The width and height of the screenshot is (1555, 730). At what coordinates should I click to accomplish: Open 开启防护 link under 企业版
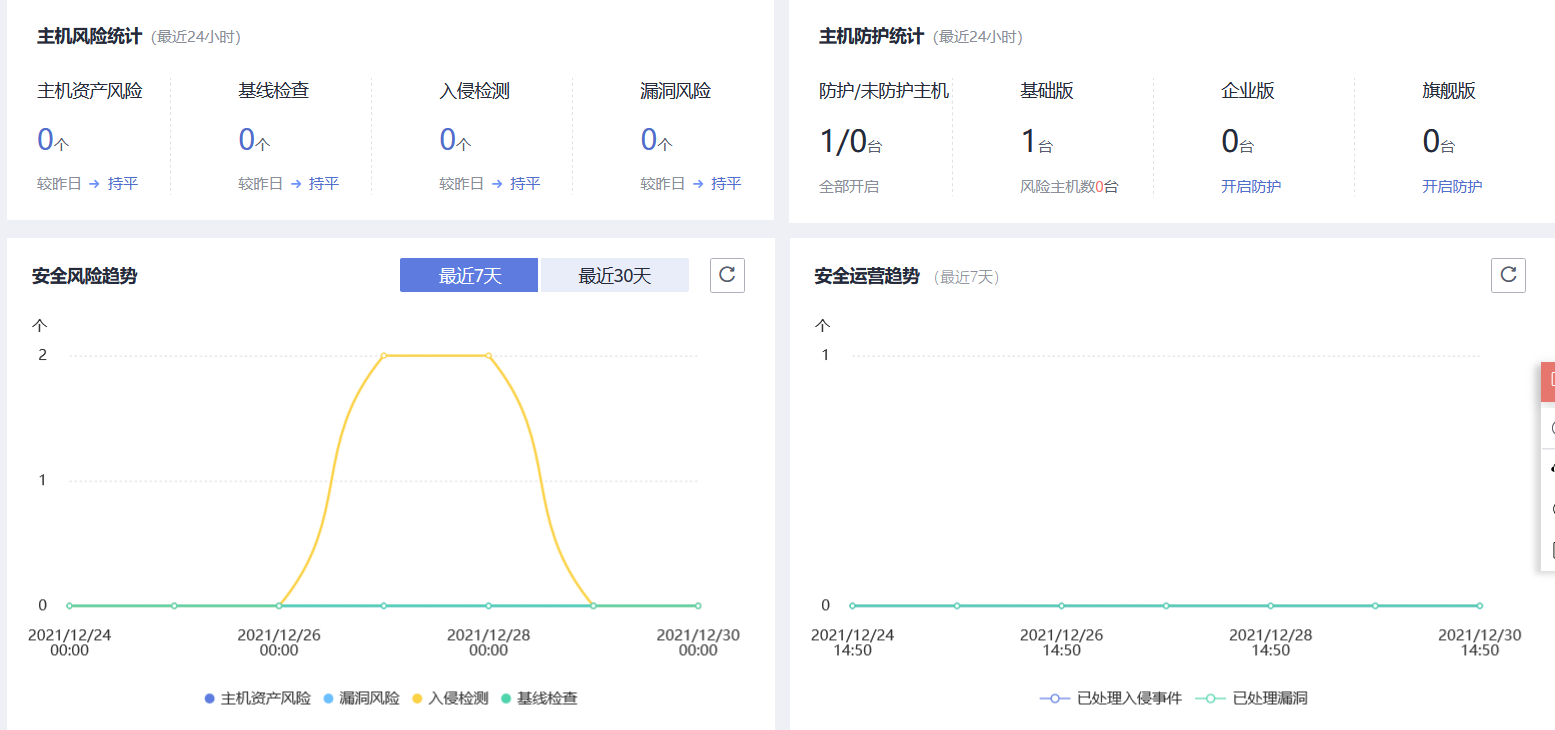click(1251, 186)
